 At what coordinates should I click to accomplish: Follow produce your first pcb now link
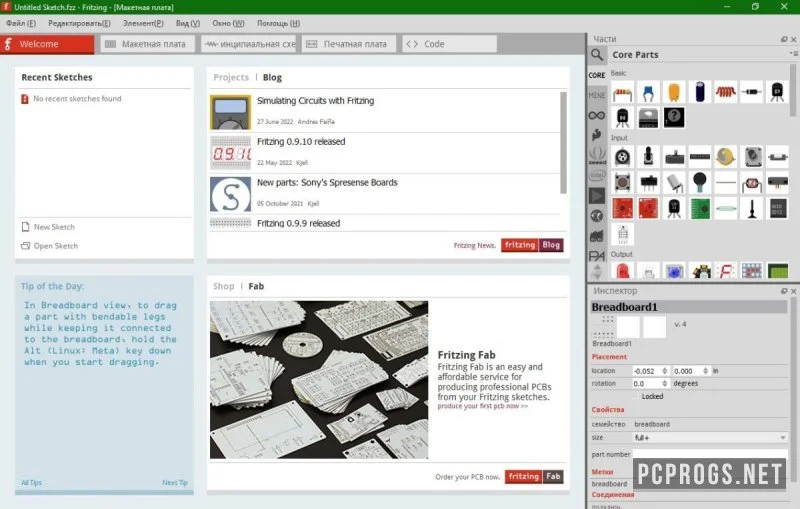click(483, 406)
